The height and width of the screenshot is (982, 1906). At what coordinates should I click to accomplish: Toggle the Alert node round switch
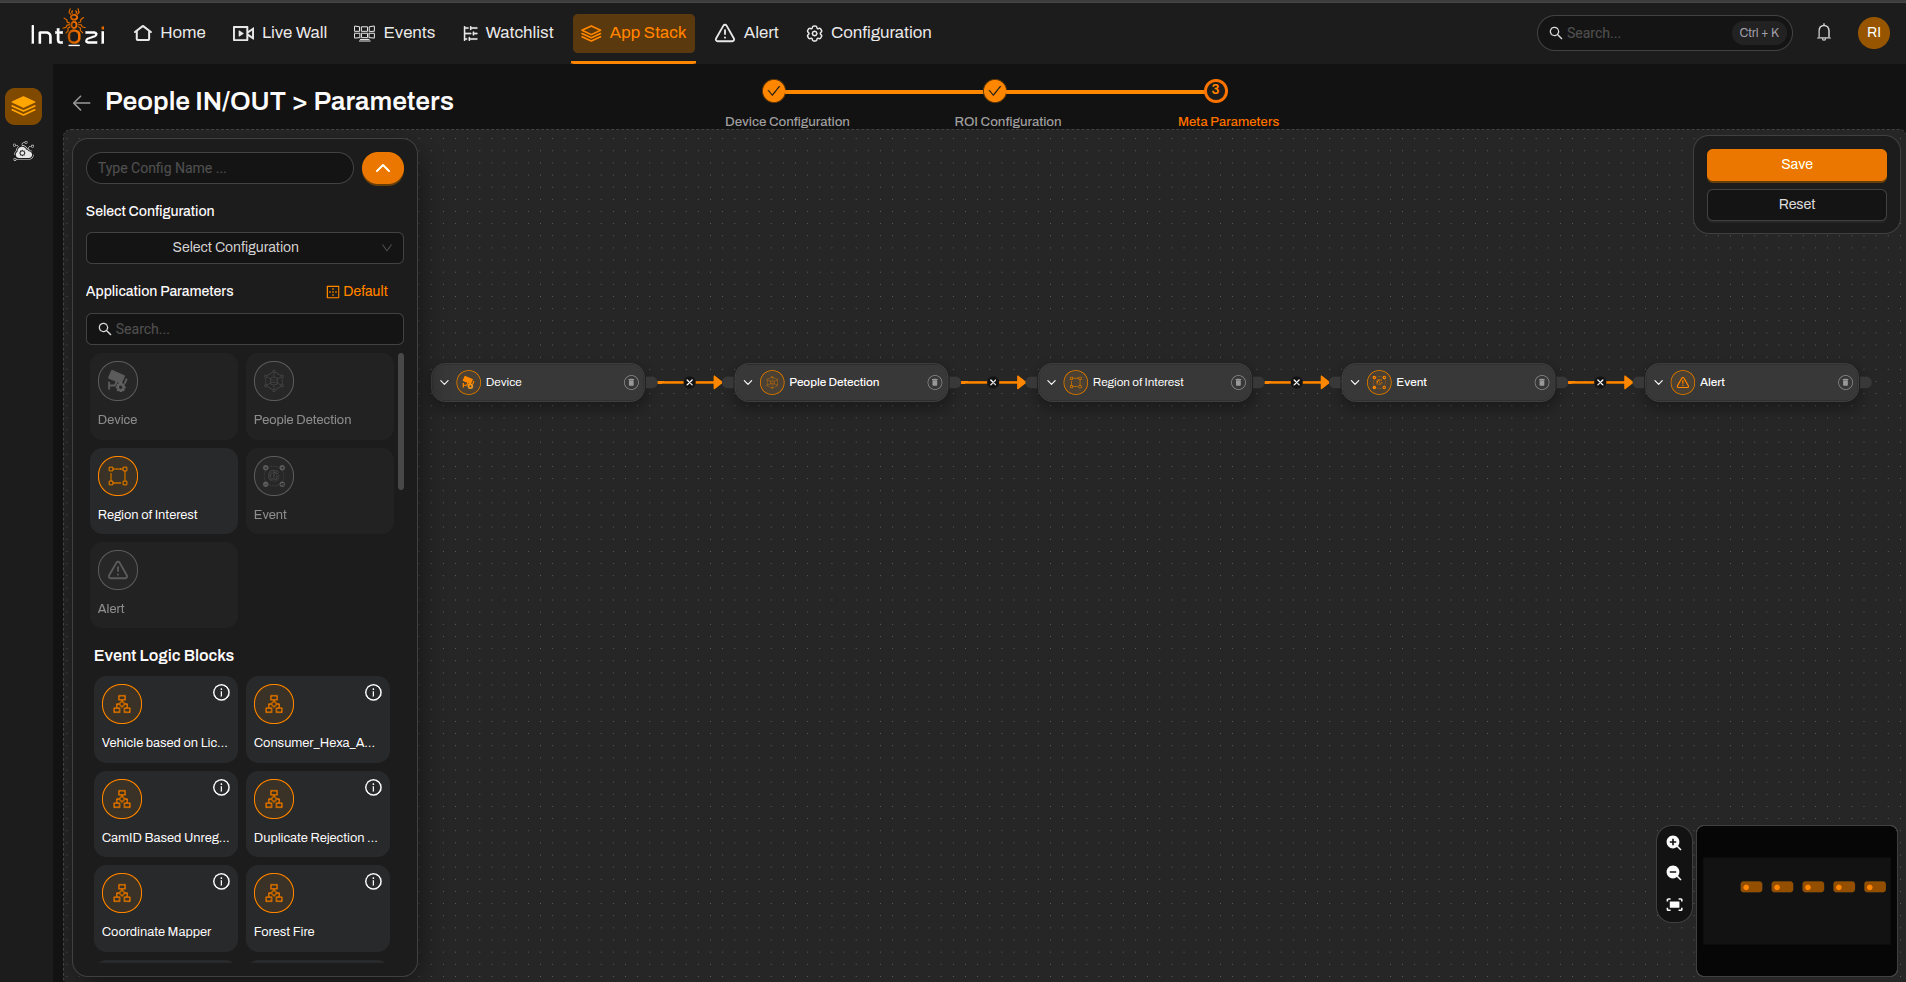[1845, 382]
